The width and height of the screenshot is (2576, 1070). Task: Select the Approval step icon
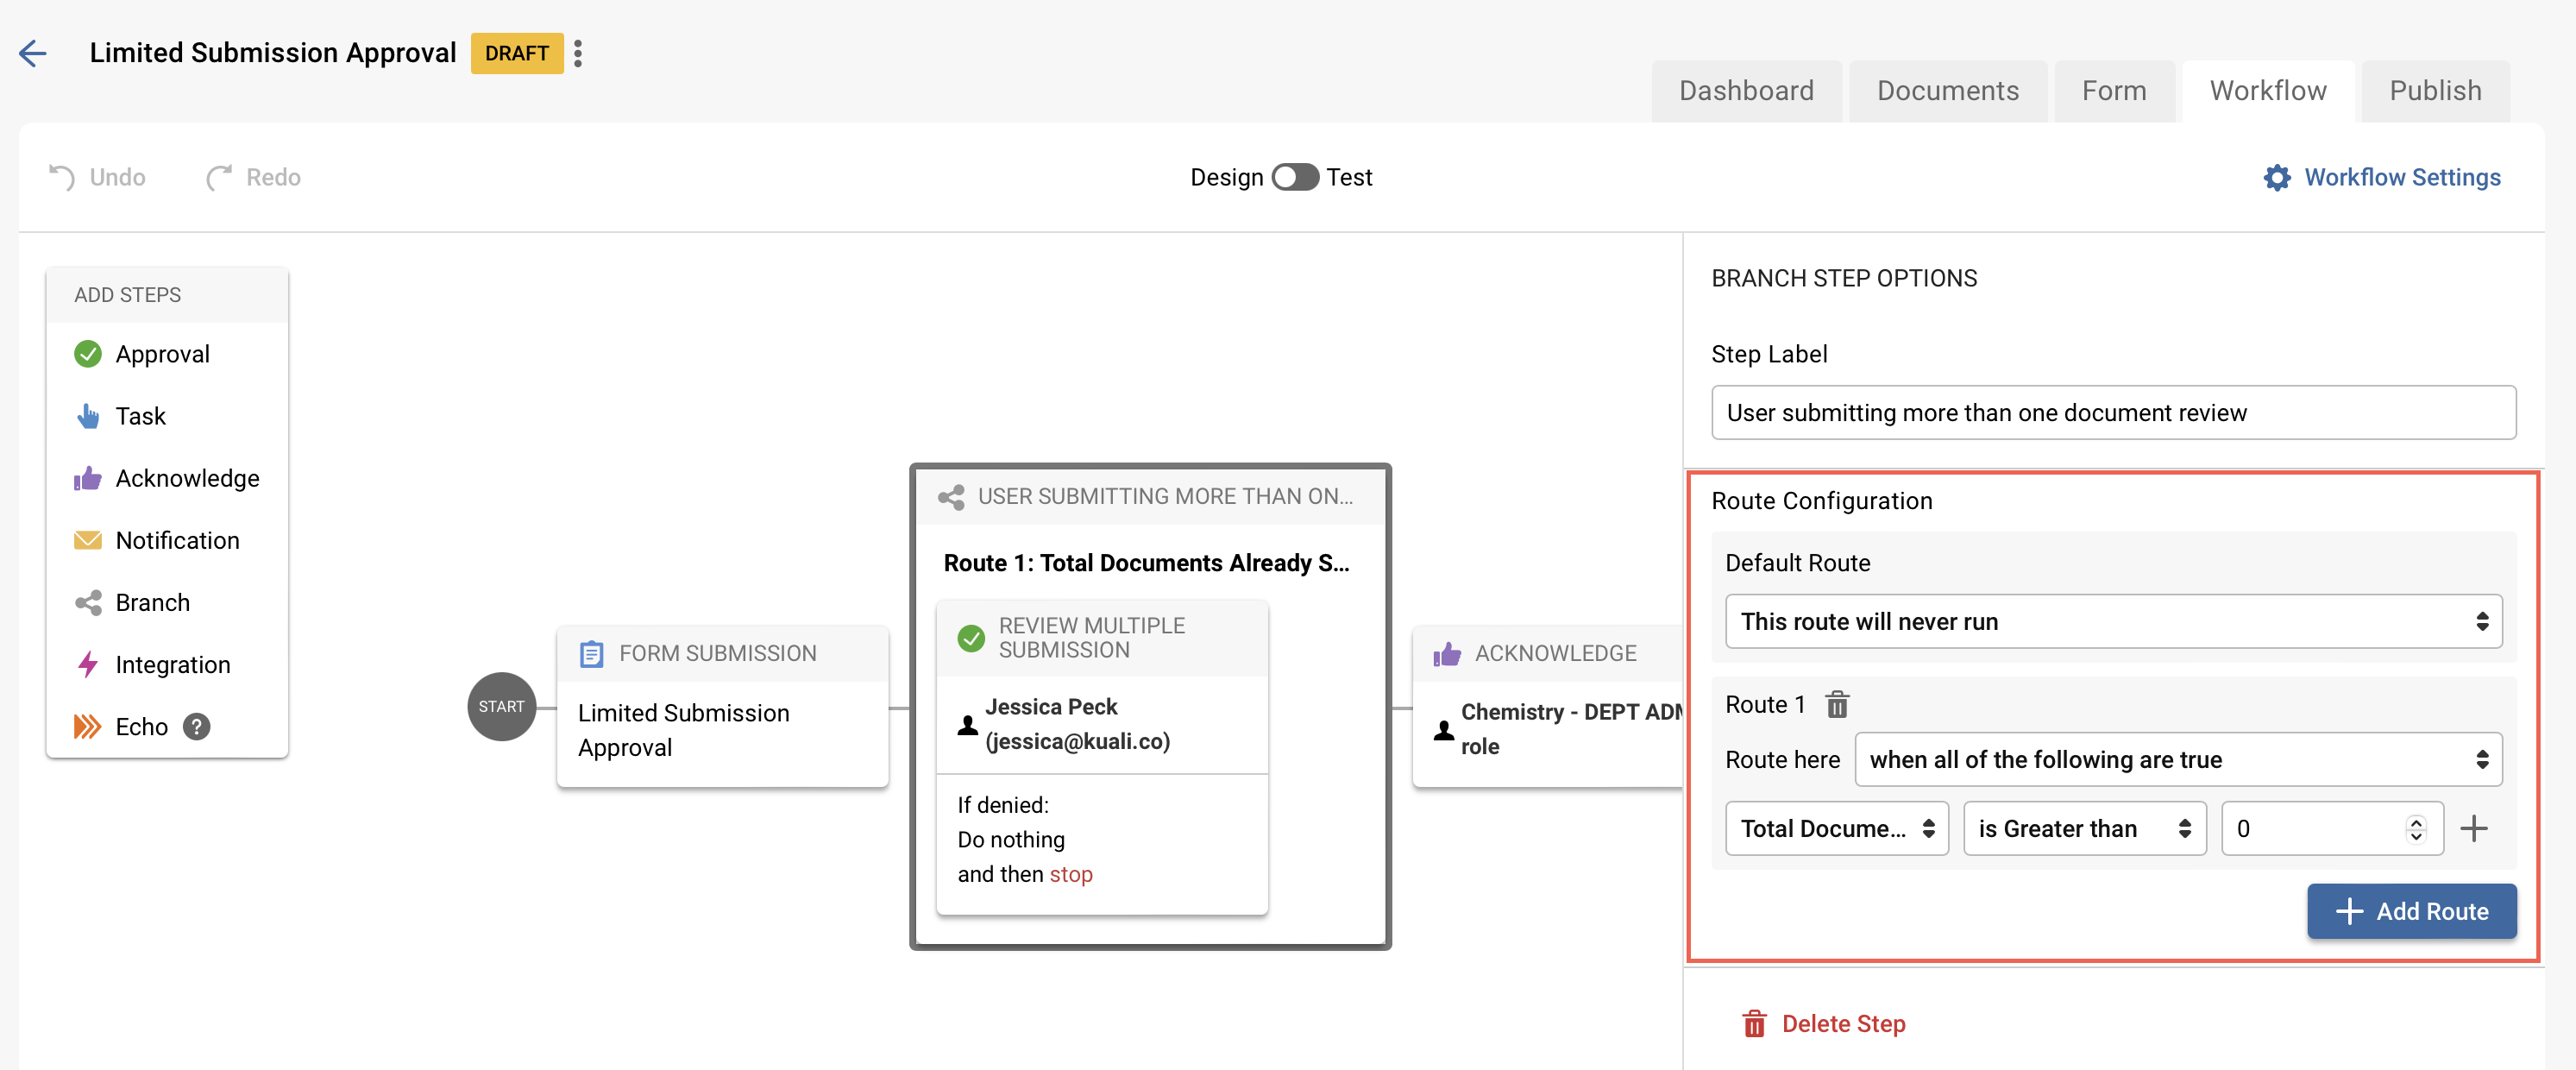(88, 354)
